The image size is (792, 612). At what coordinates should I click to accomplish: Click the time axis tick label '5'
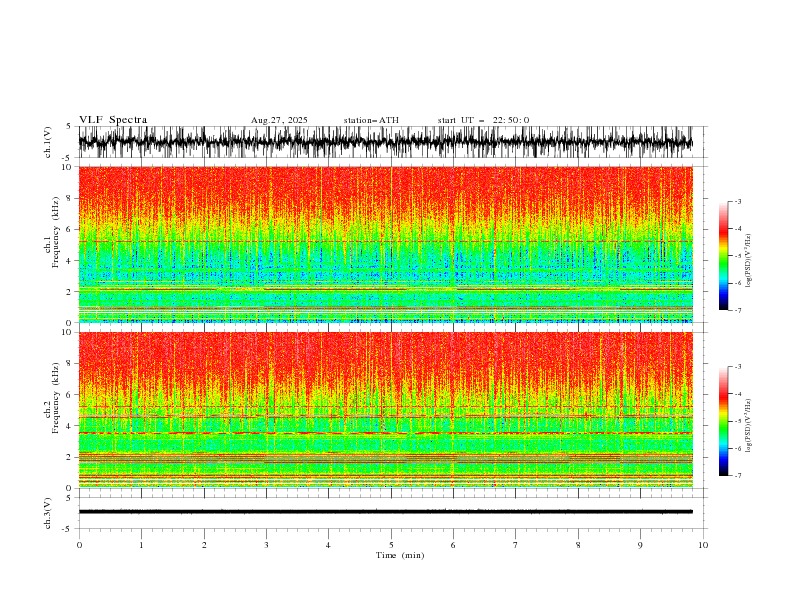391,545
